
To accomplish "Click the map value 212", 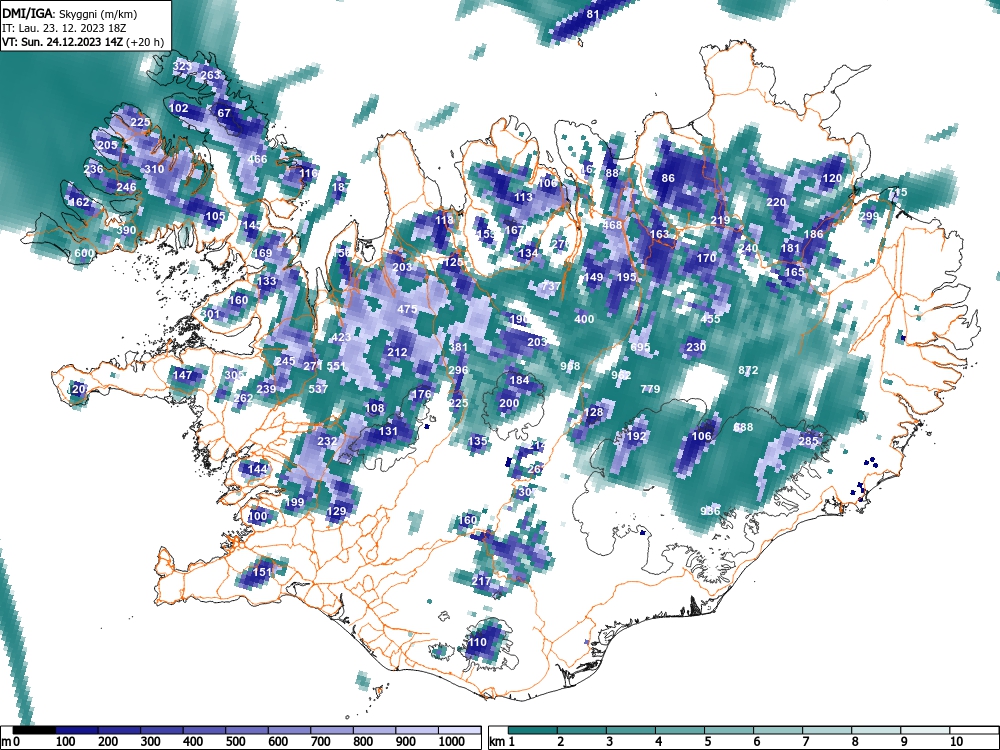I will point(397,352).
